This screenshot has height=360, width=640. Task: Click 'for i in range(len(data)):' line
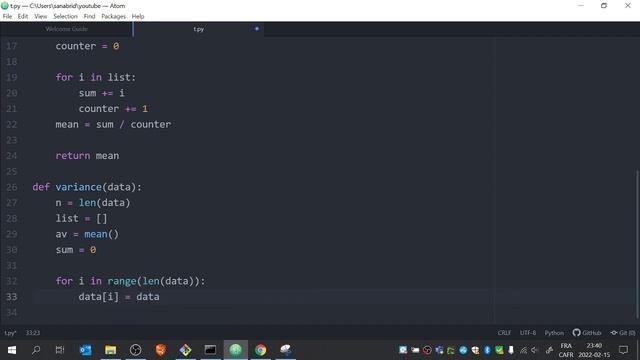coord(131,281)
